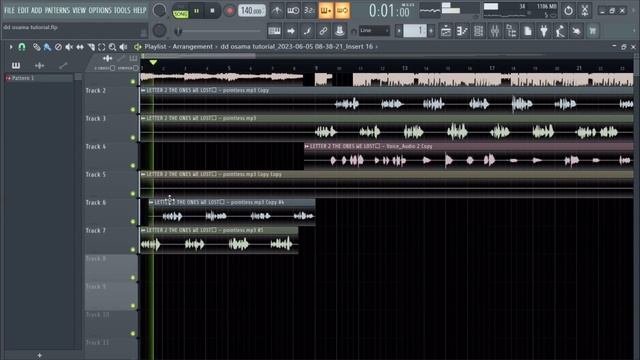Open the ADD menu
This screenshot has width=640, height=360.
[36, 10]
